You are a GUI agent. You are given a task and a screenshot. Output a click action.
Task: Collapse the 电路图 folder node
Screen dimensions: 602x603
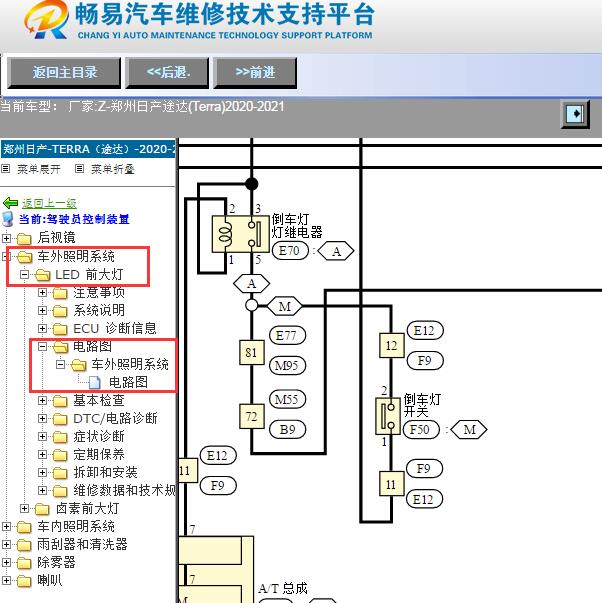point(42,346)
